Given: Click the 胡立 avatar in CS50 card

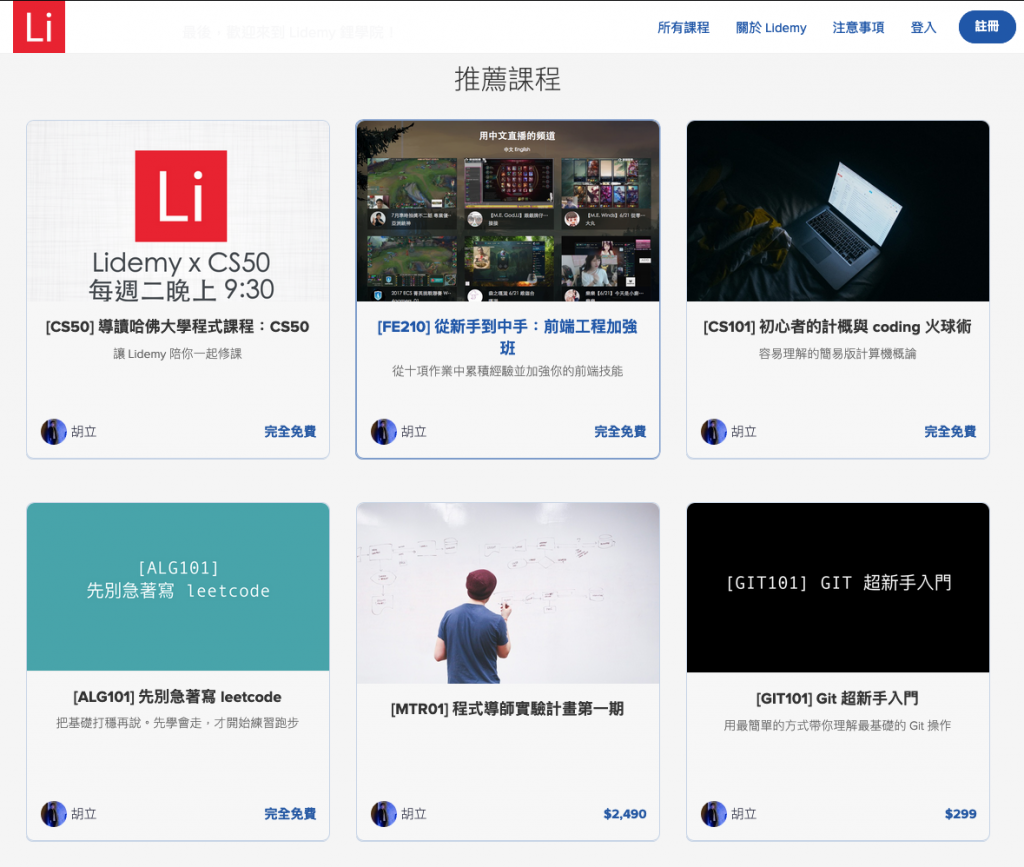Looking at the screenshot, I should [x=54, y=432].
